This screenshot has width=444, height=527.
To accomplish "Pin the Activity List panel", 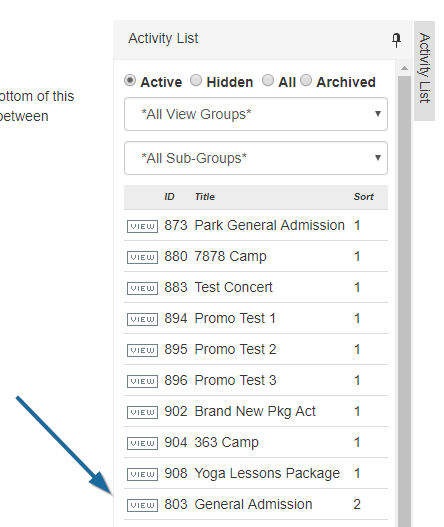I will (397, 40).
